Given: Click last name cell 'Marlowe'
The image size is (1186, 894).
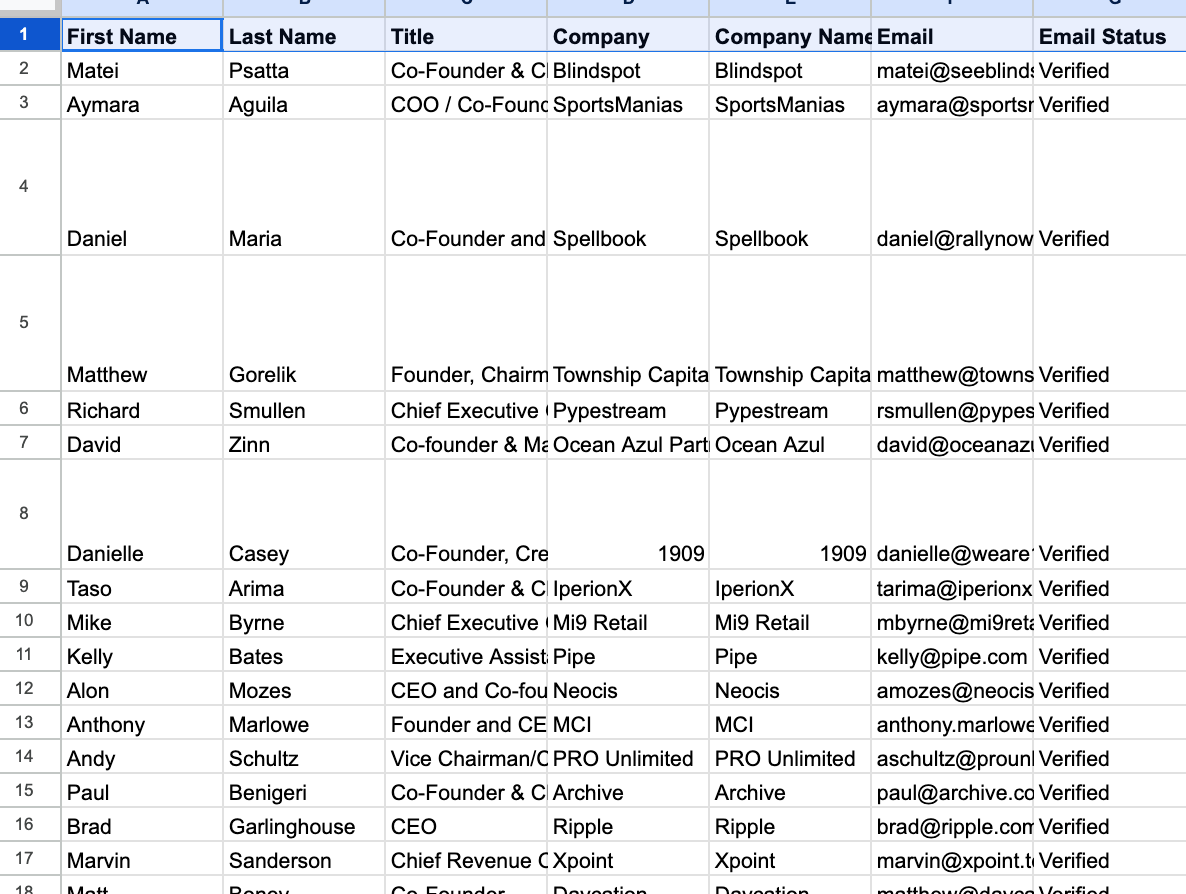Looking at the screenshot, I should (x=304, y=723).
